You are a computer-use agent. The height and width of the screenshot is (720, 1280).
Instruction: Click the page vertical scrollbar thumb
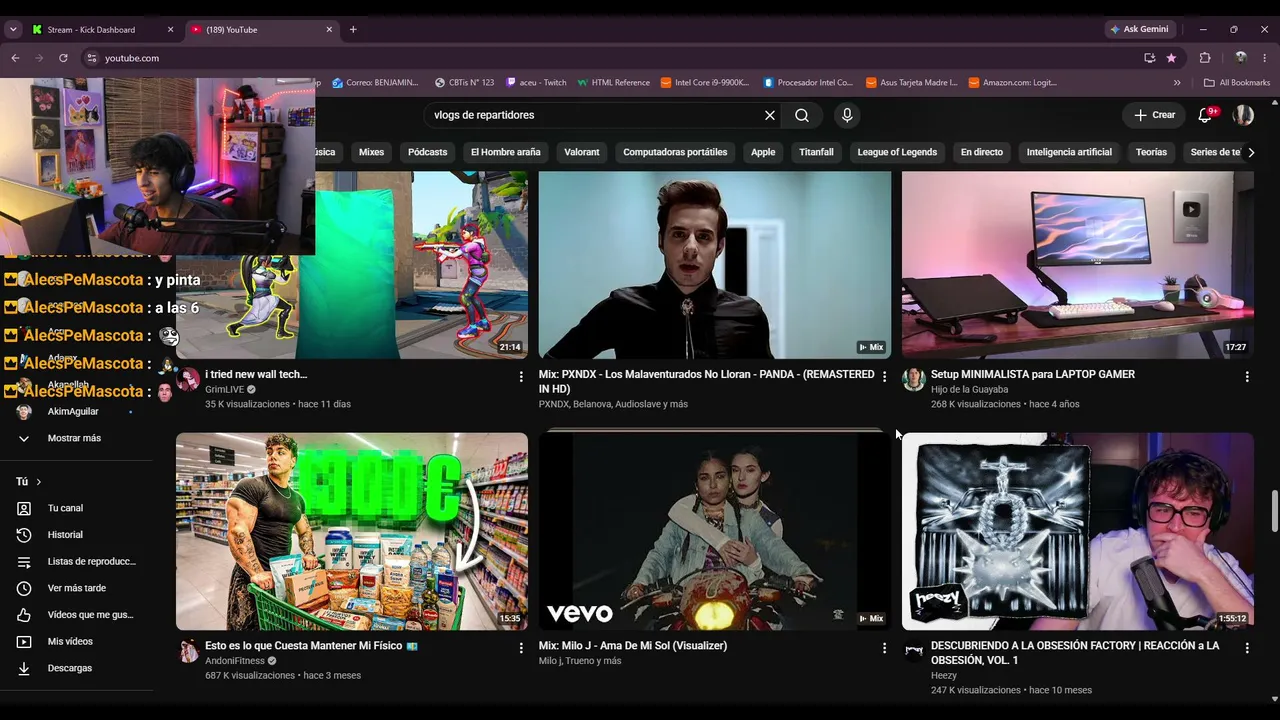1274,511
